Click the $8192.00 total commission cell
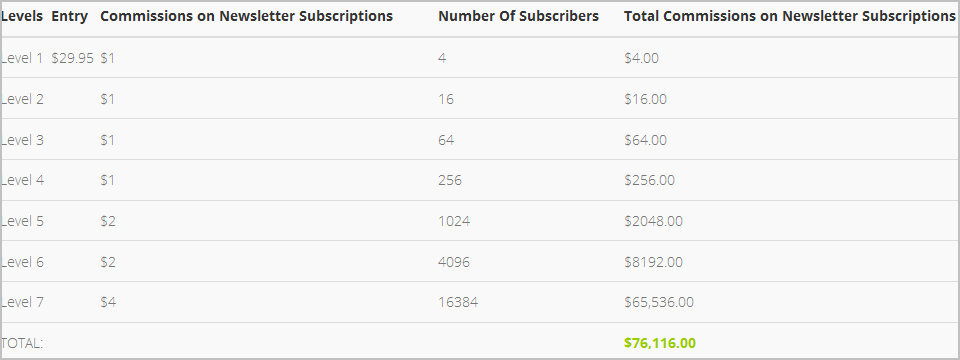960x360 pixels. point(653,261)
